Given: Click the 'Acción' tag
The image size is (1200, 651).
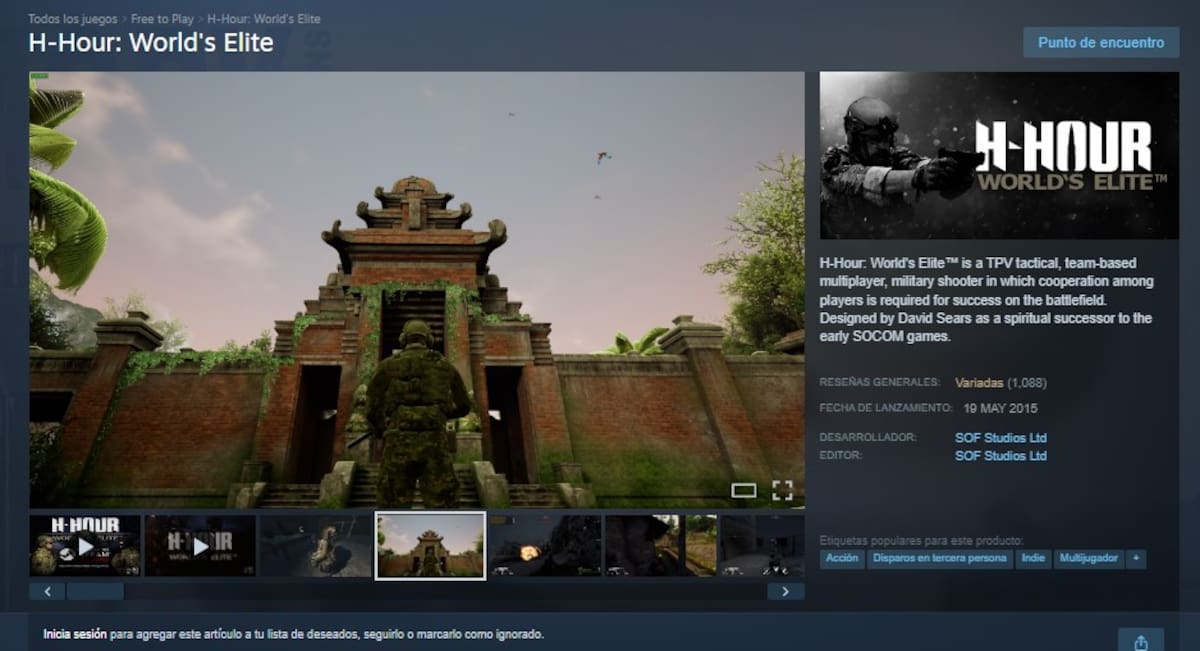Looking at the screenshot, I should [x=842, y=558].
